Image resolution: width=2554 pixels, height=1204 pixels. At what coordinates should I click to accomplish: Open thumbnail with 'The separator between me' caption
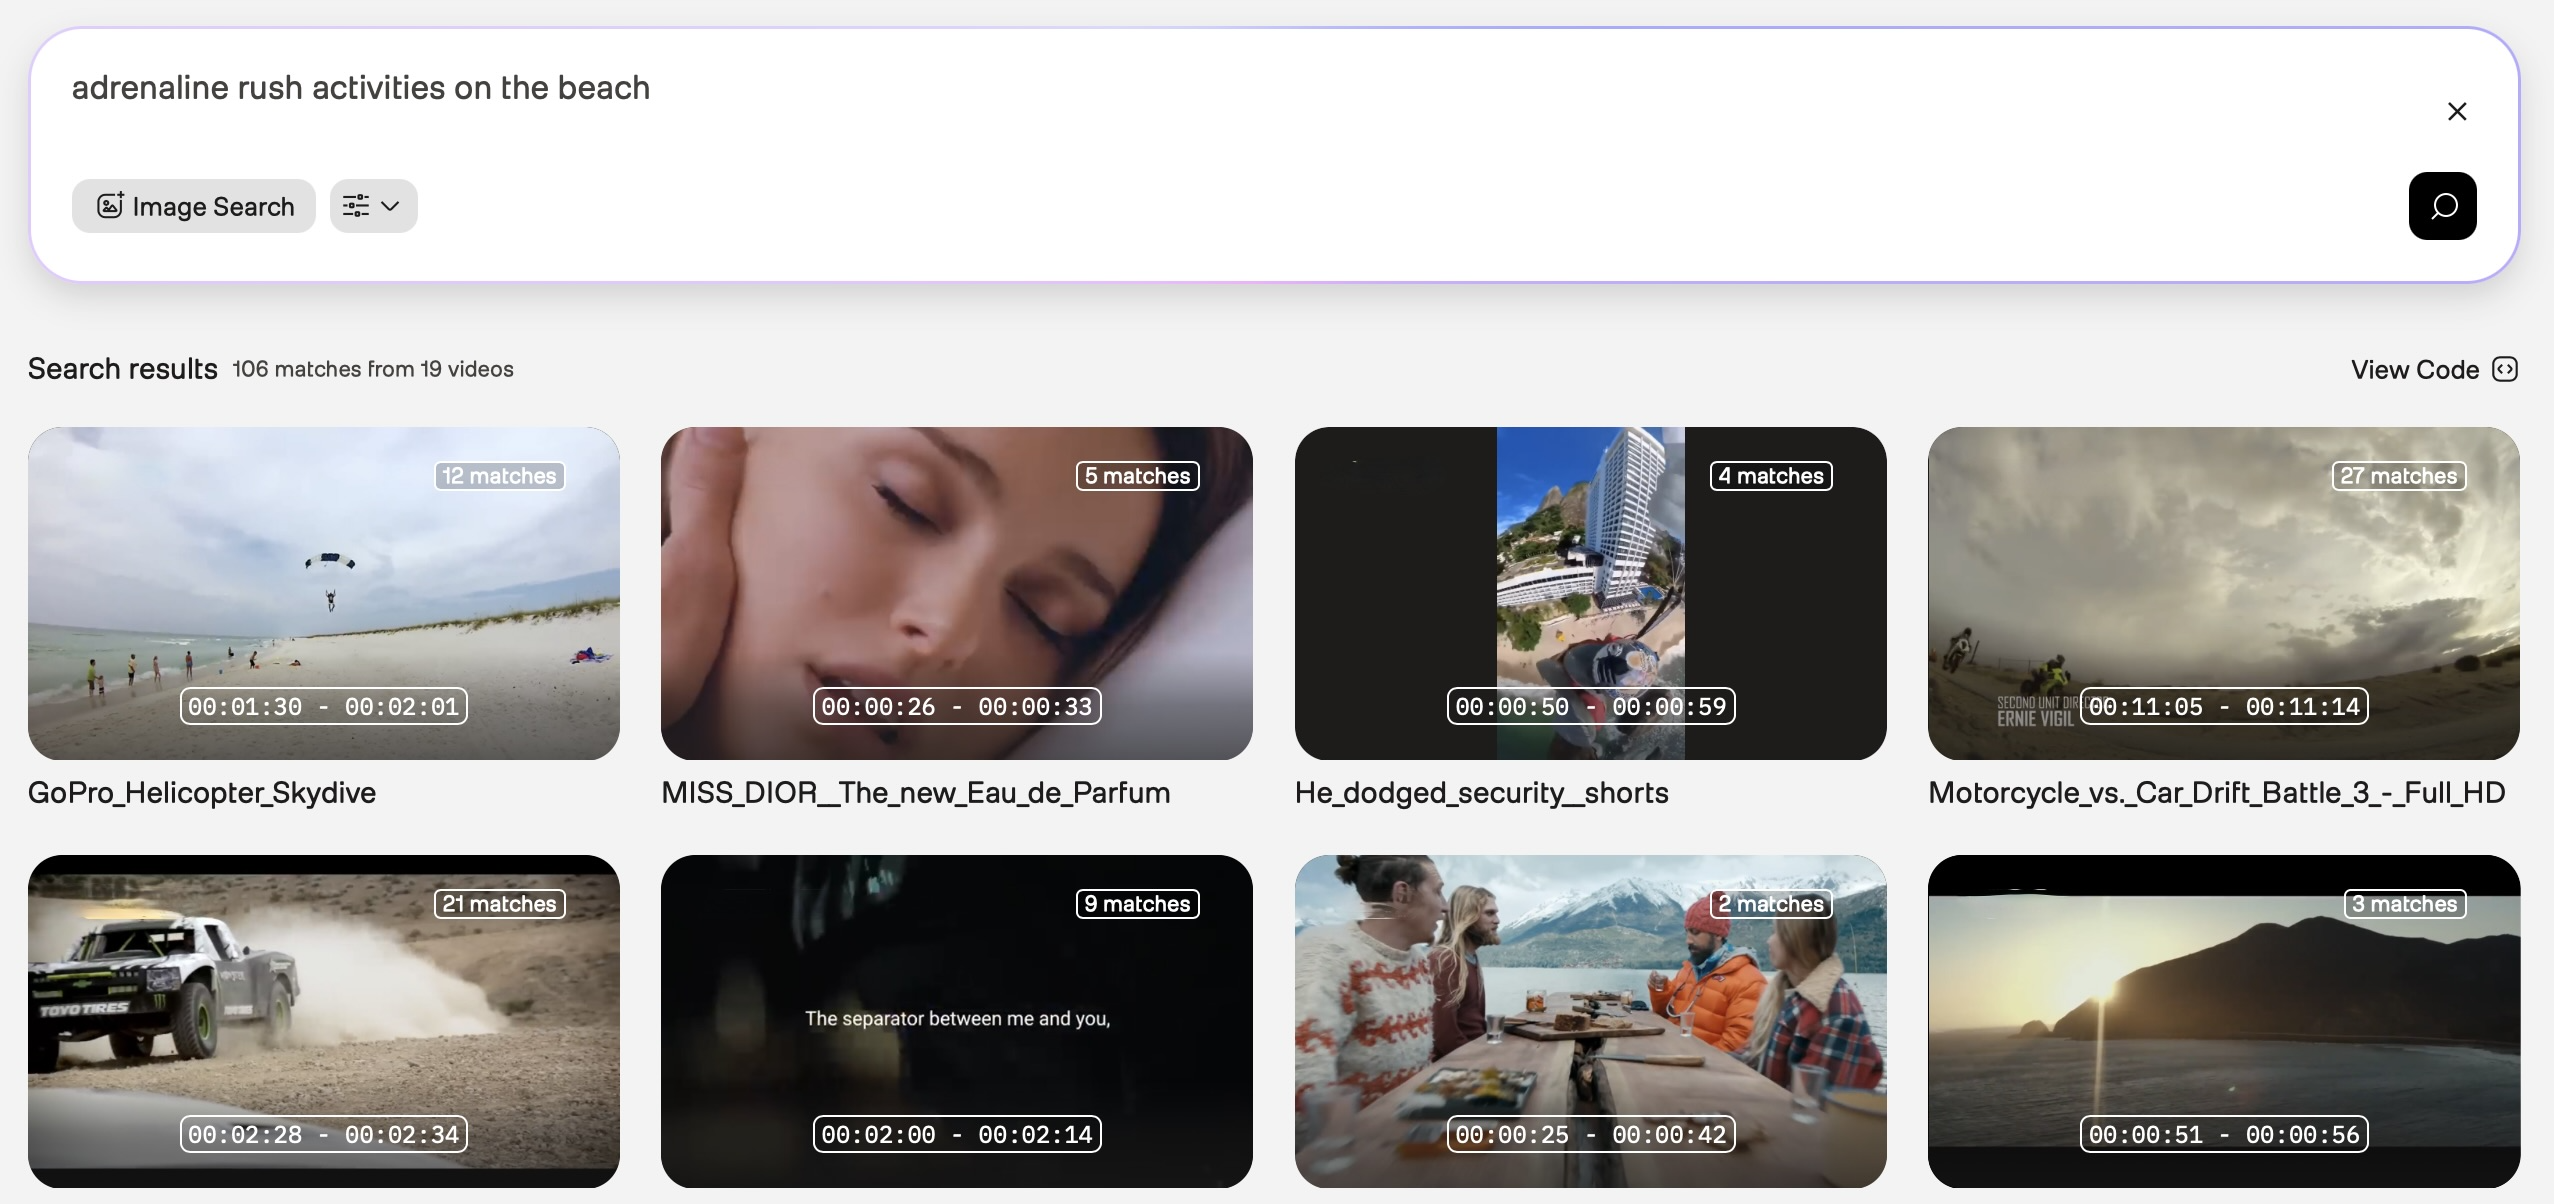pyautogui.click(x=956, y=1020)
